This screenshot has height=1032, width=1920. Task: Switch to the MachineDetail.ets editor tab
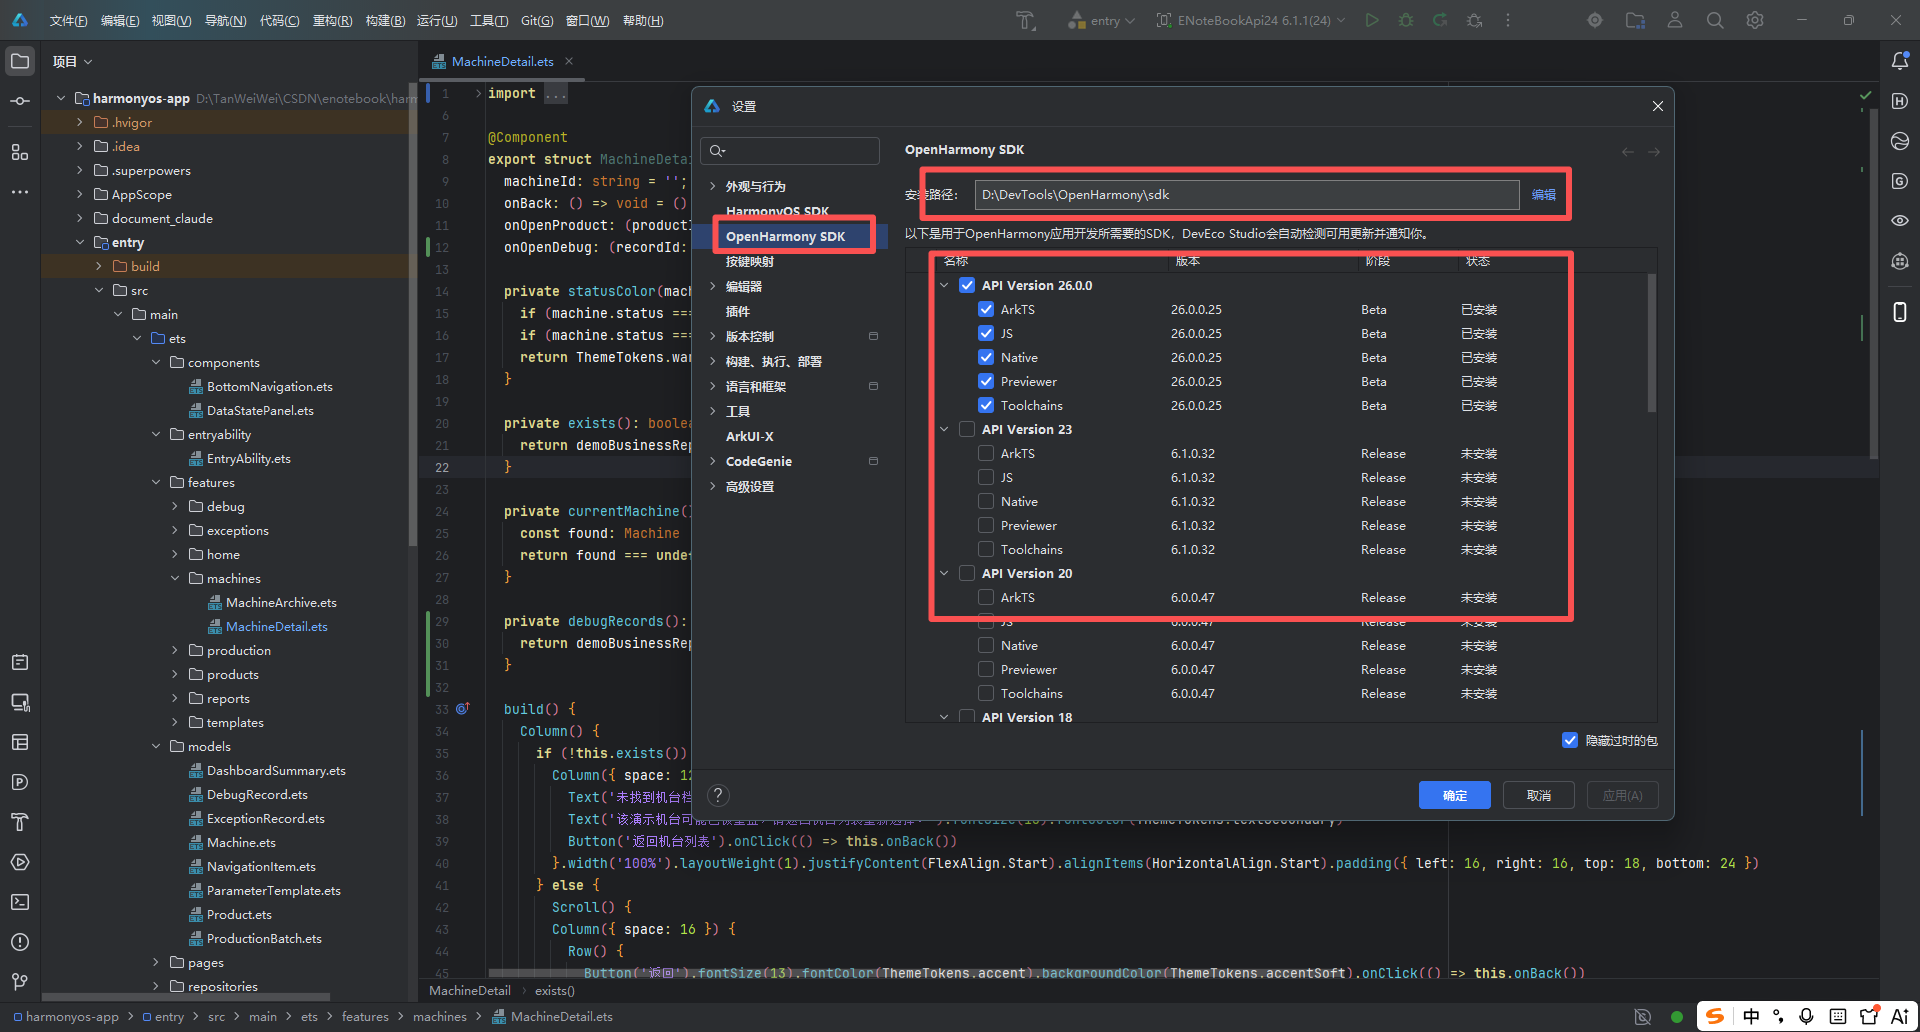tap(502, 61)
